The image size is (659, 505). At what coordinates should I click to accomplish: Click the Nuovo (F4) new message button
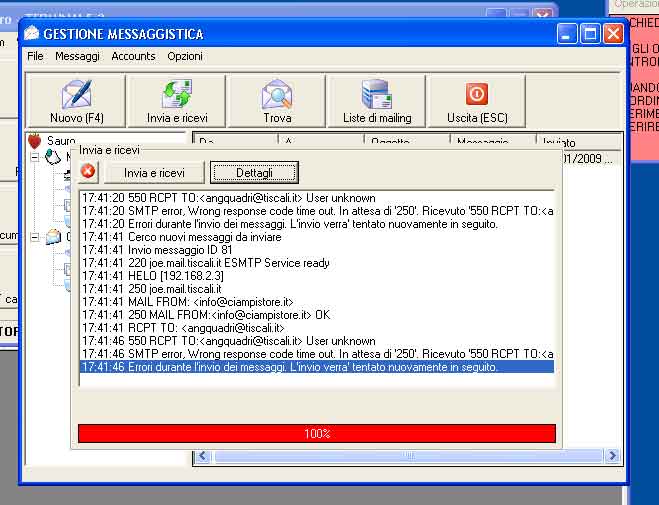(76, 101)
